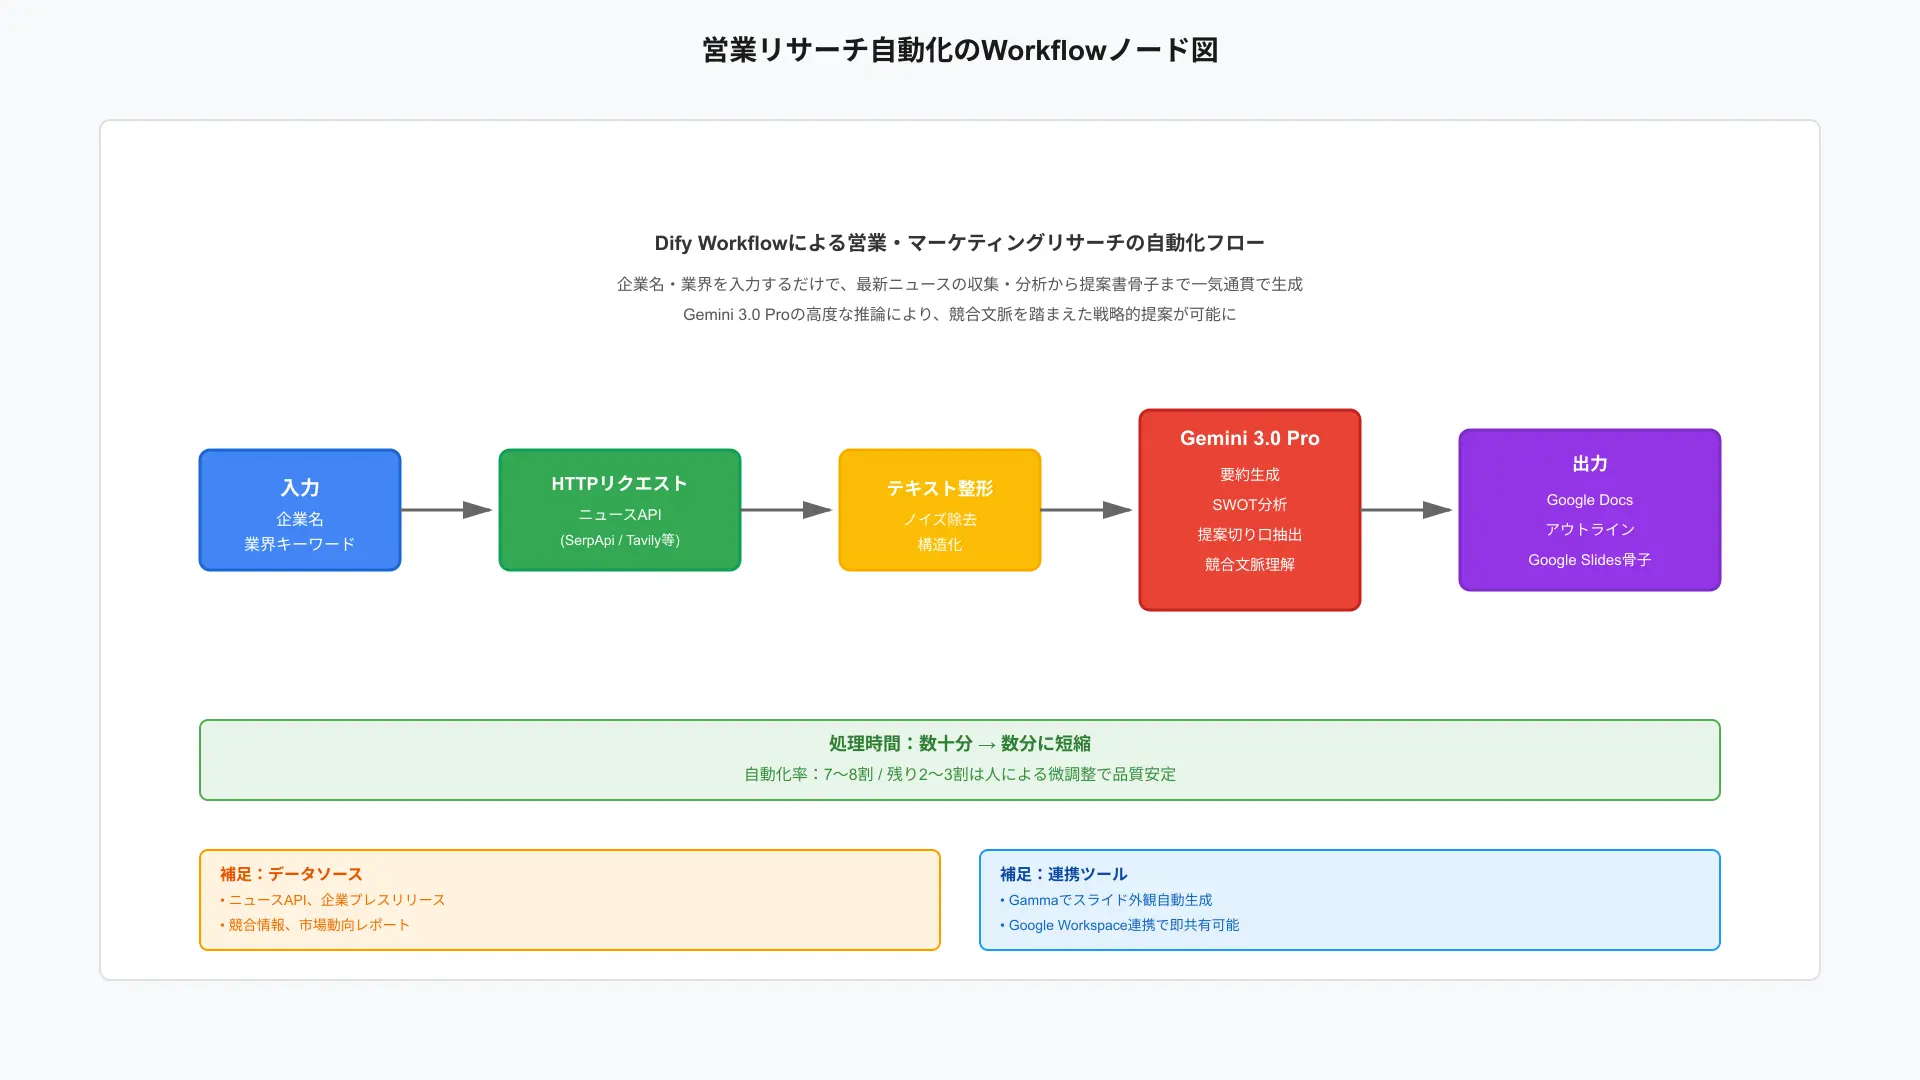Image resolution: width=1920 pixels, height=1080 pixels.
Task: Click Gammaでスライド外観自動生成 bullet
Action: pyautogui.click(x=1106, y=900)
